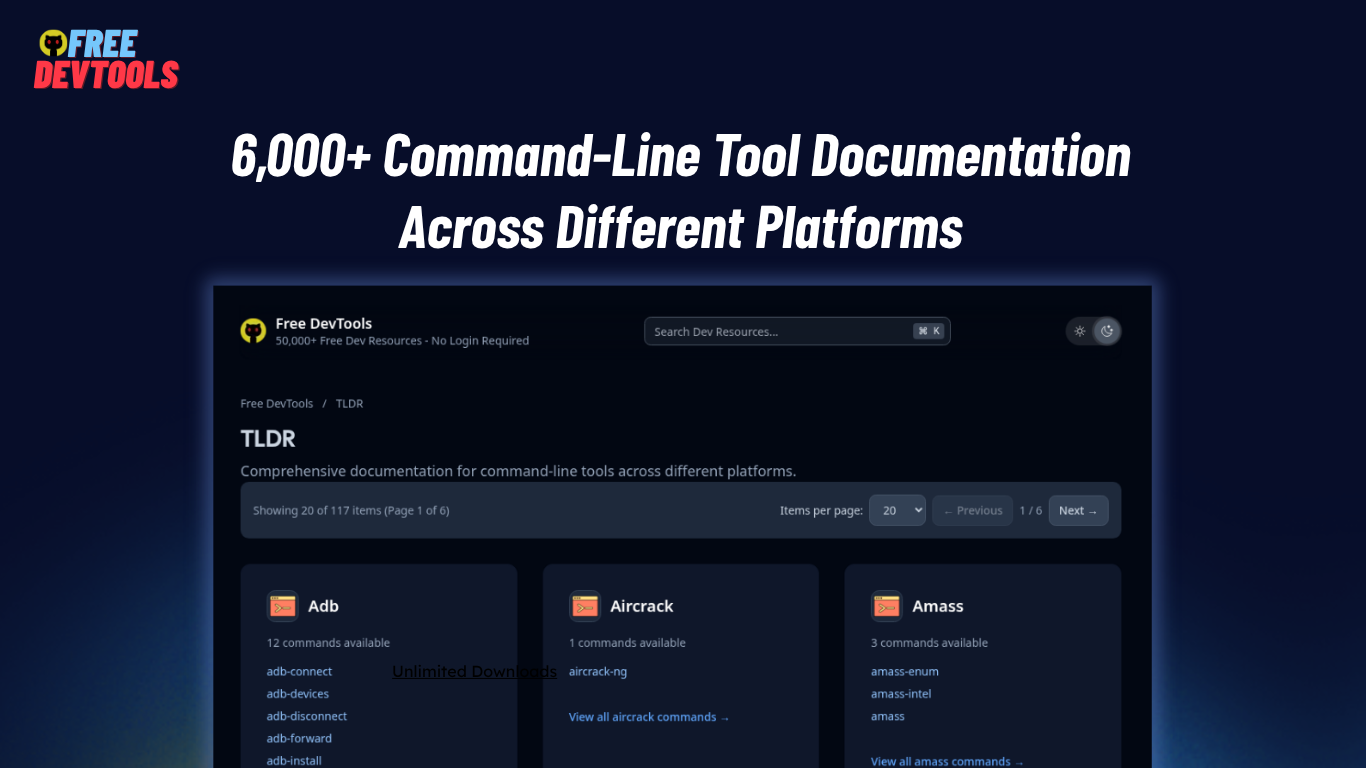Click the Free DevTools banner logo
Screen dimensions: 1366x768
[106, 59]
